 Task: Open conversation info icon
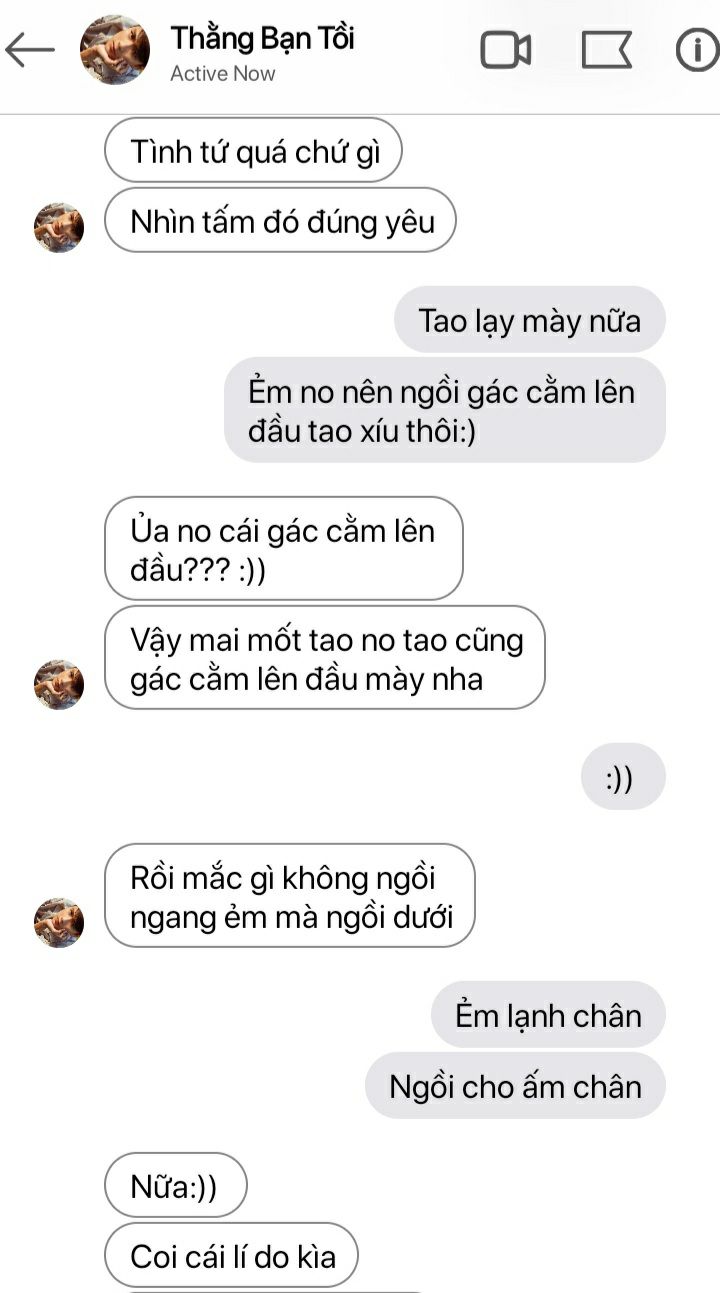click(x=698, y=50)
